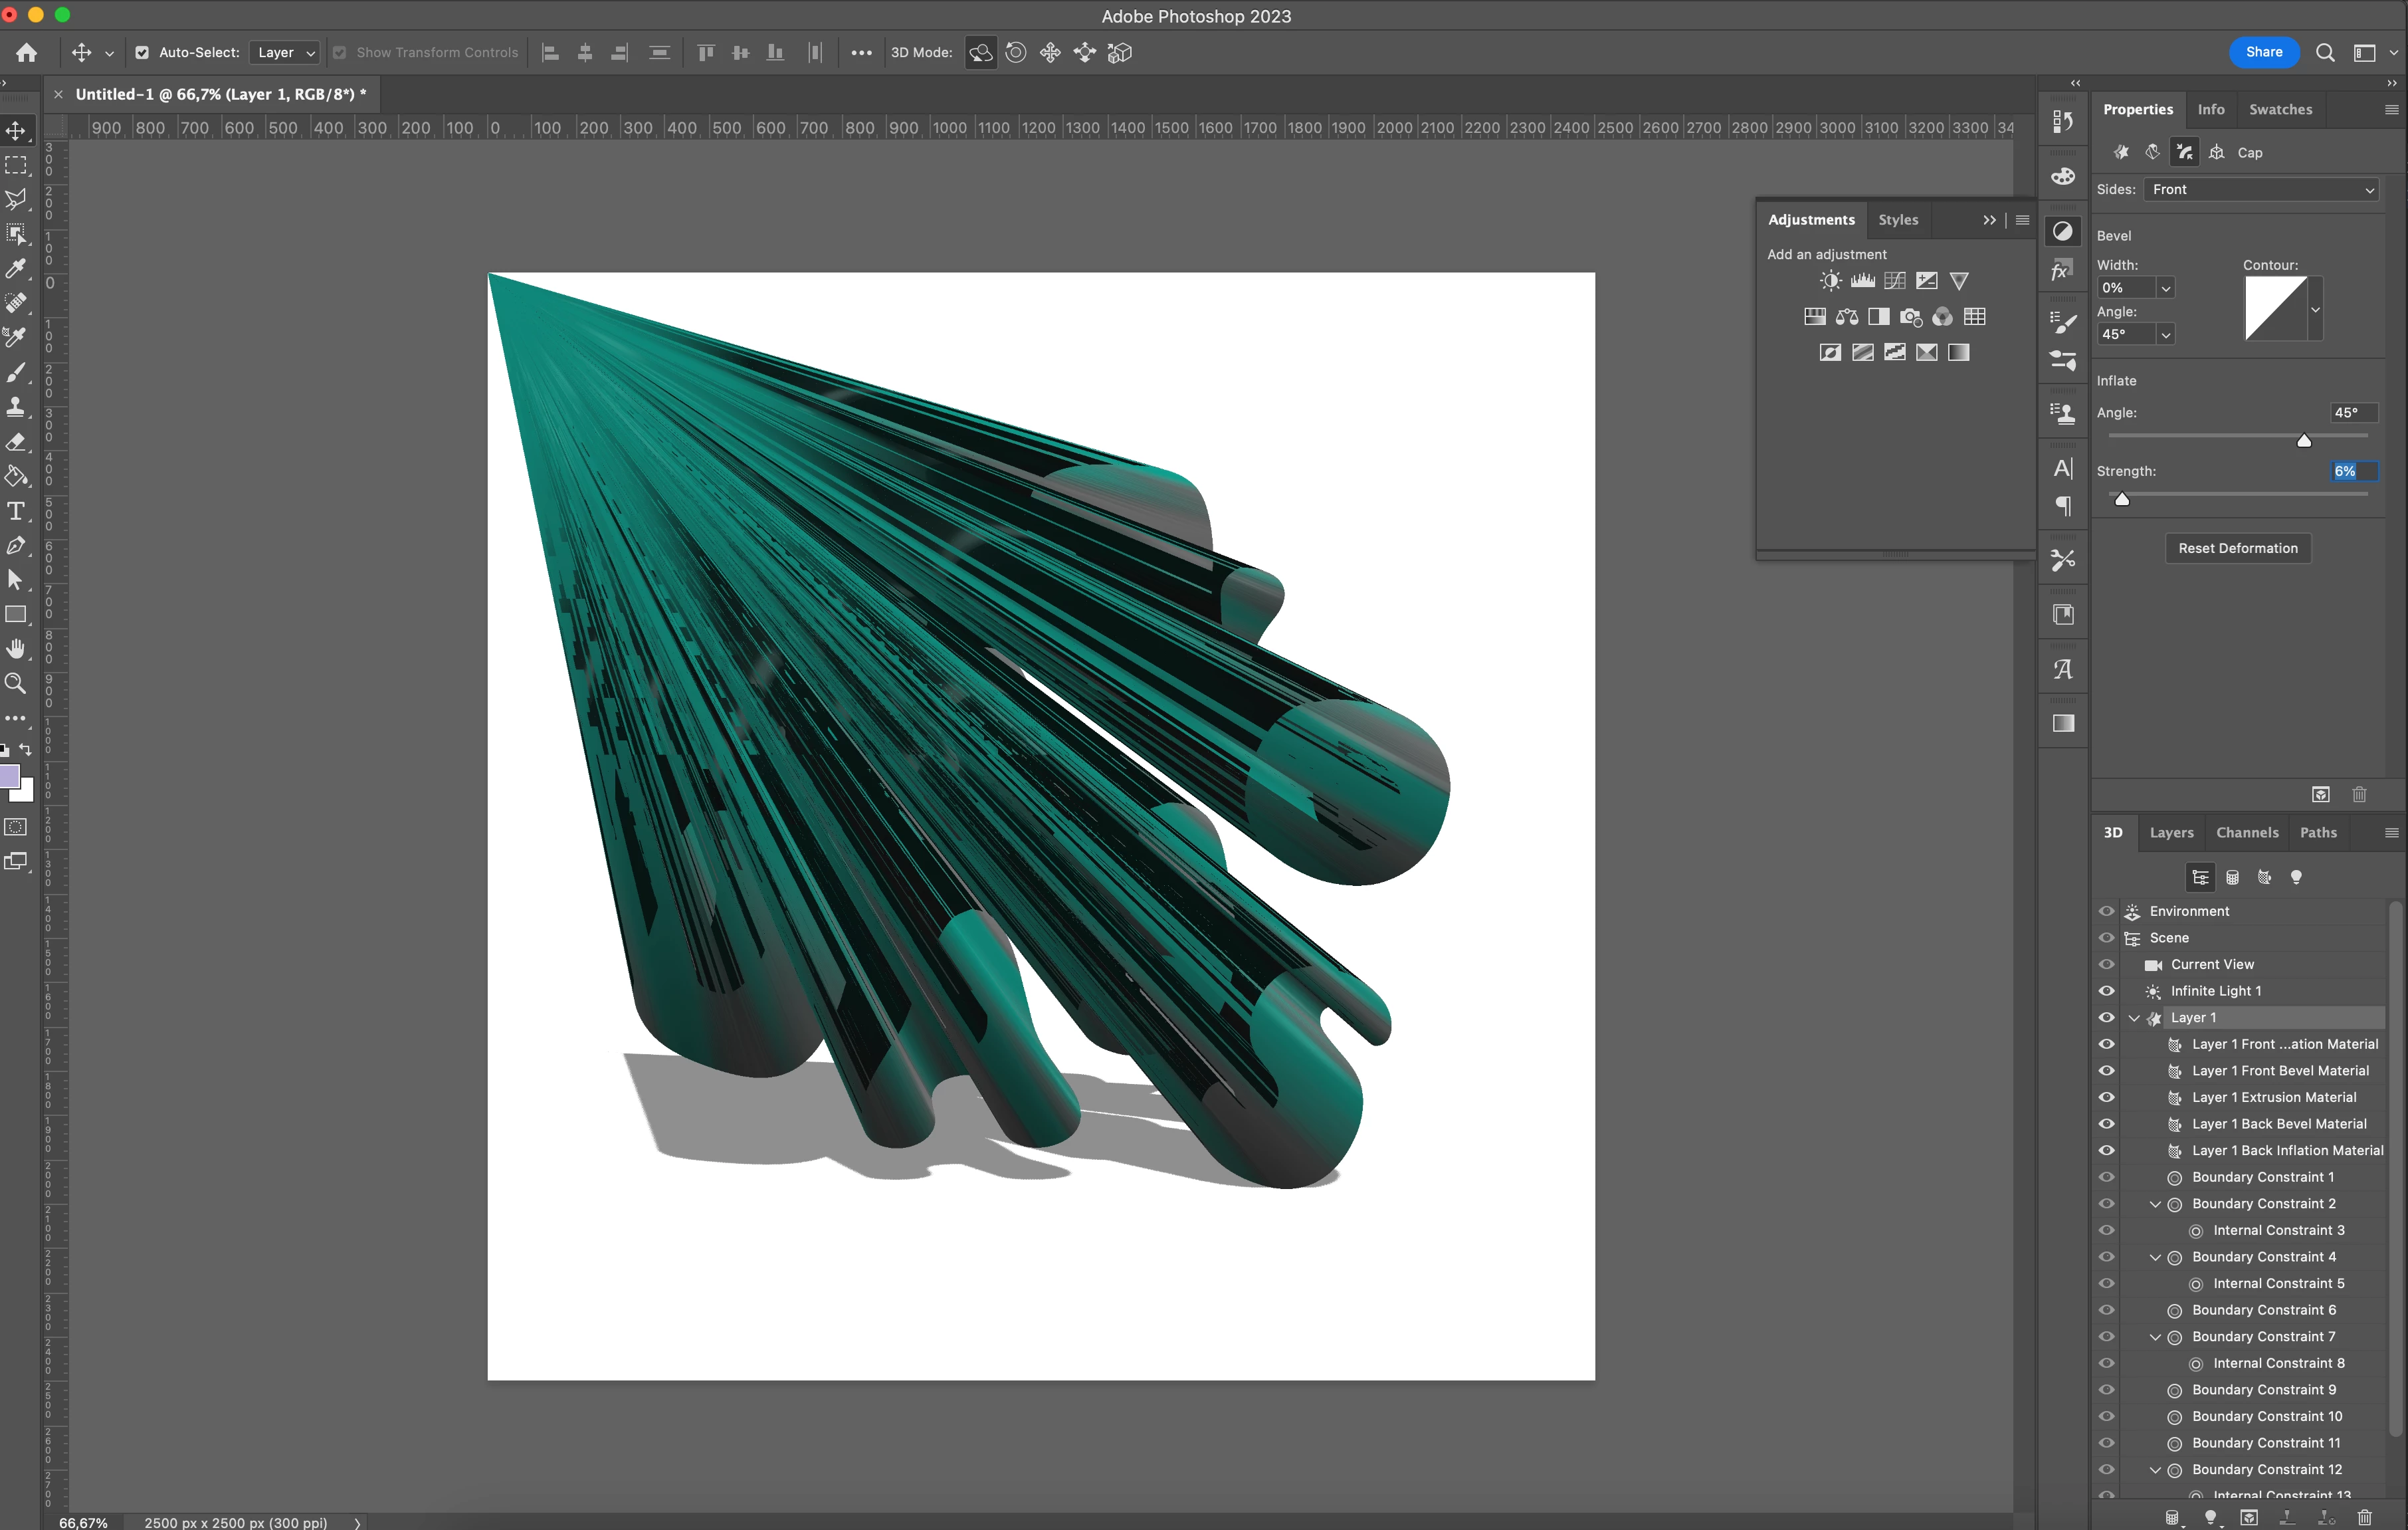Select the Eyedropper tool
The width and height of the screenshot is (2408, 1530).
pos(16,268)
